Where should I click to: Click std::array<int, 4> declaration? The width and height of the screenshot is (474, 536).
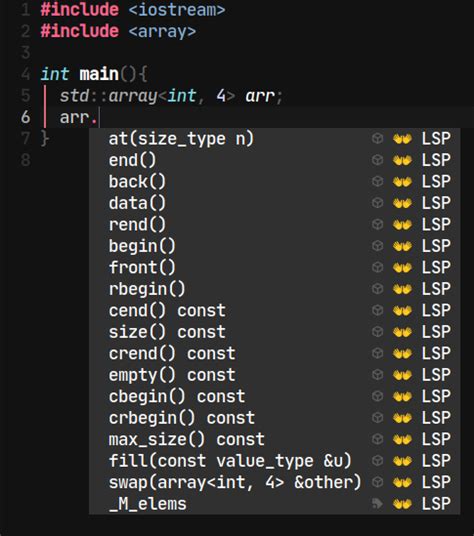click(x=148, y=96)
